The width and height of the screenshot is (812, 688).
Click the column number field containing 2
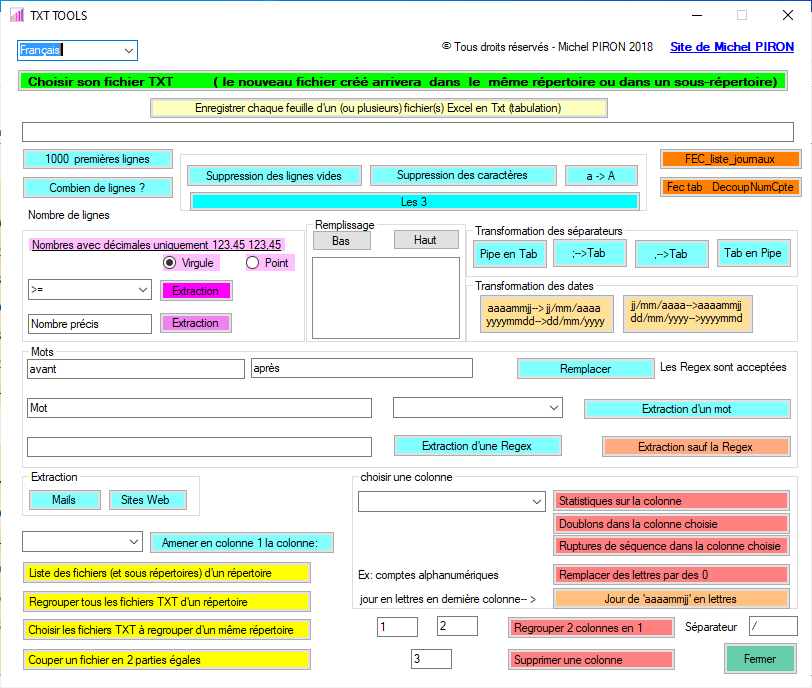coord(457,626)
